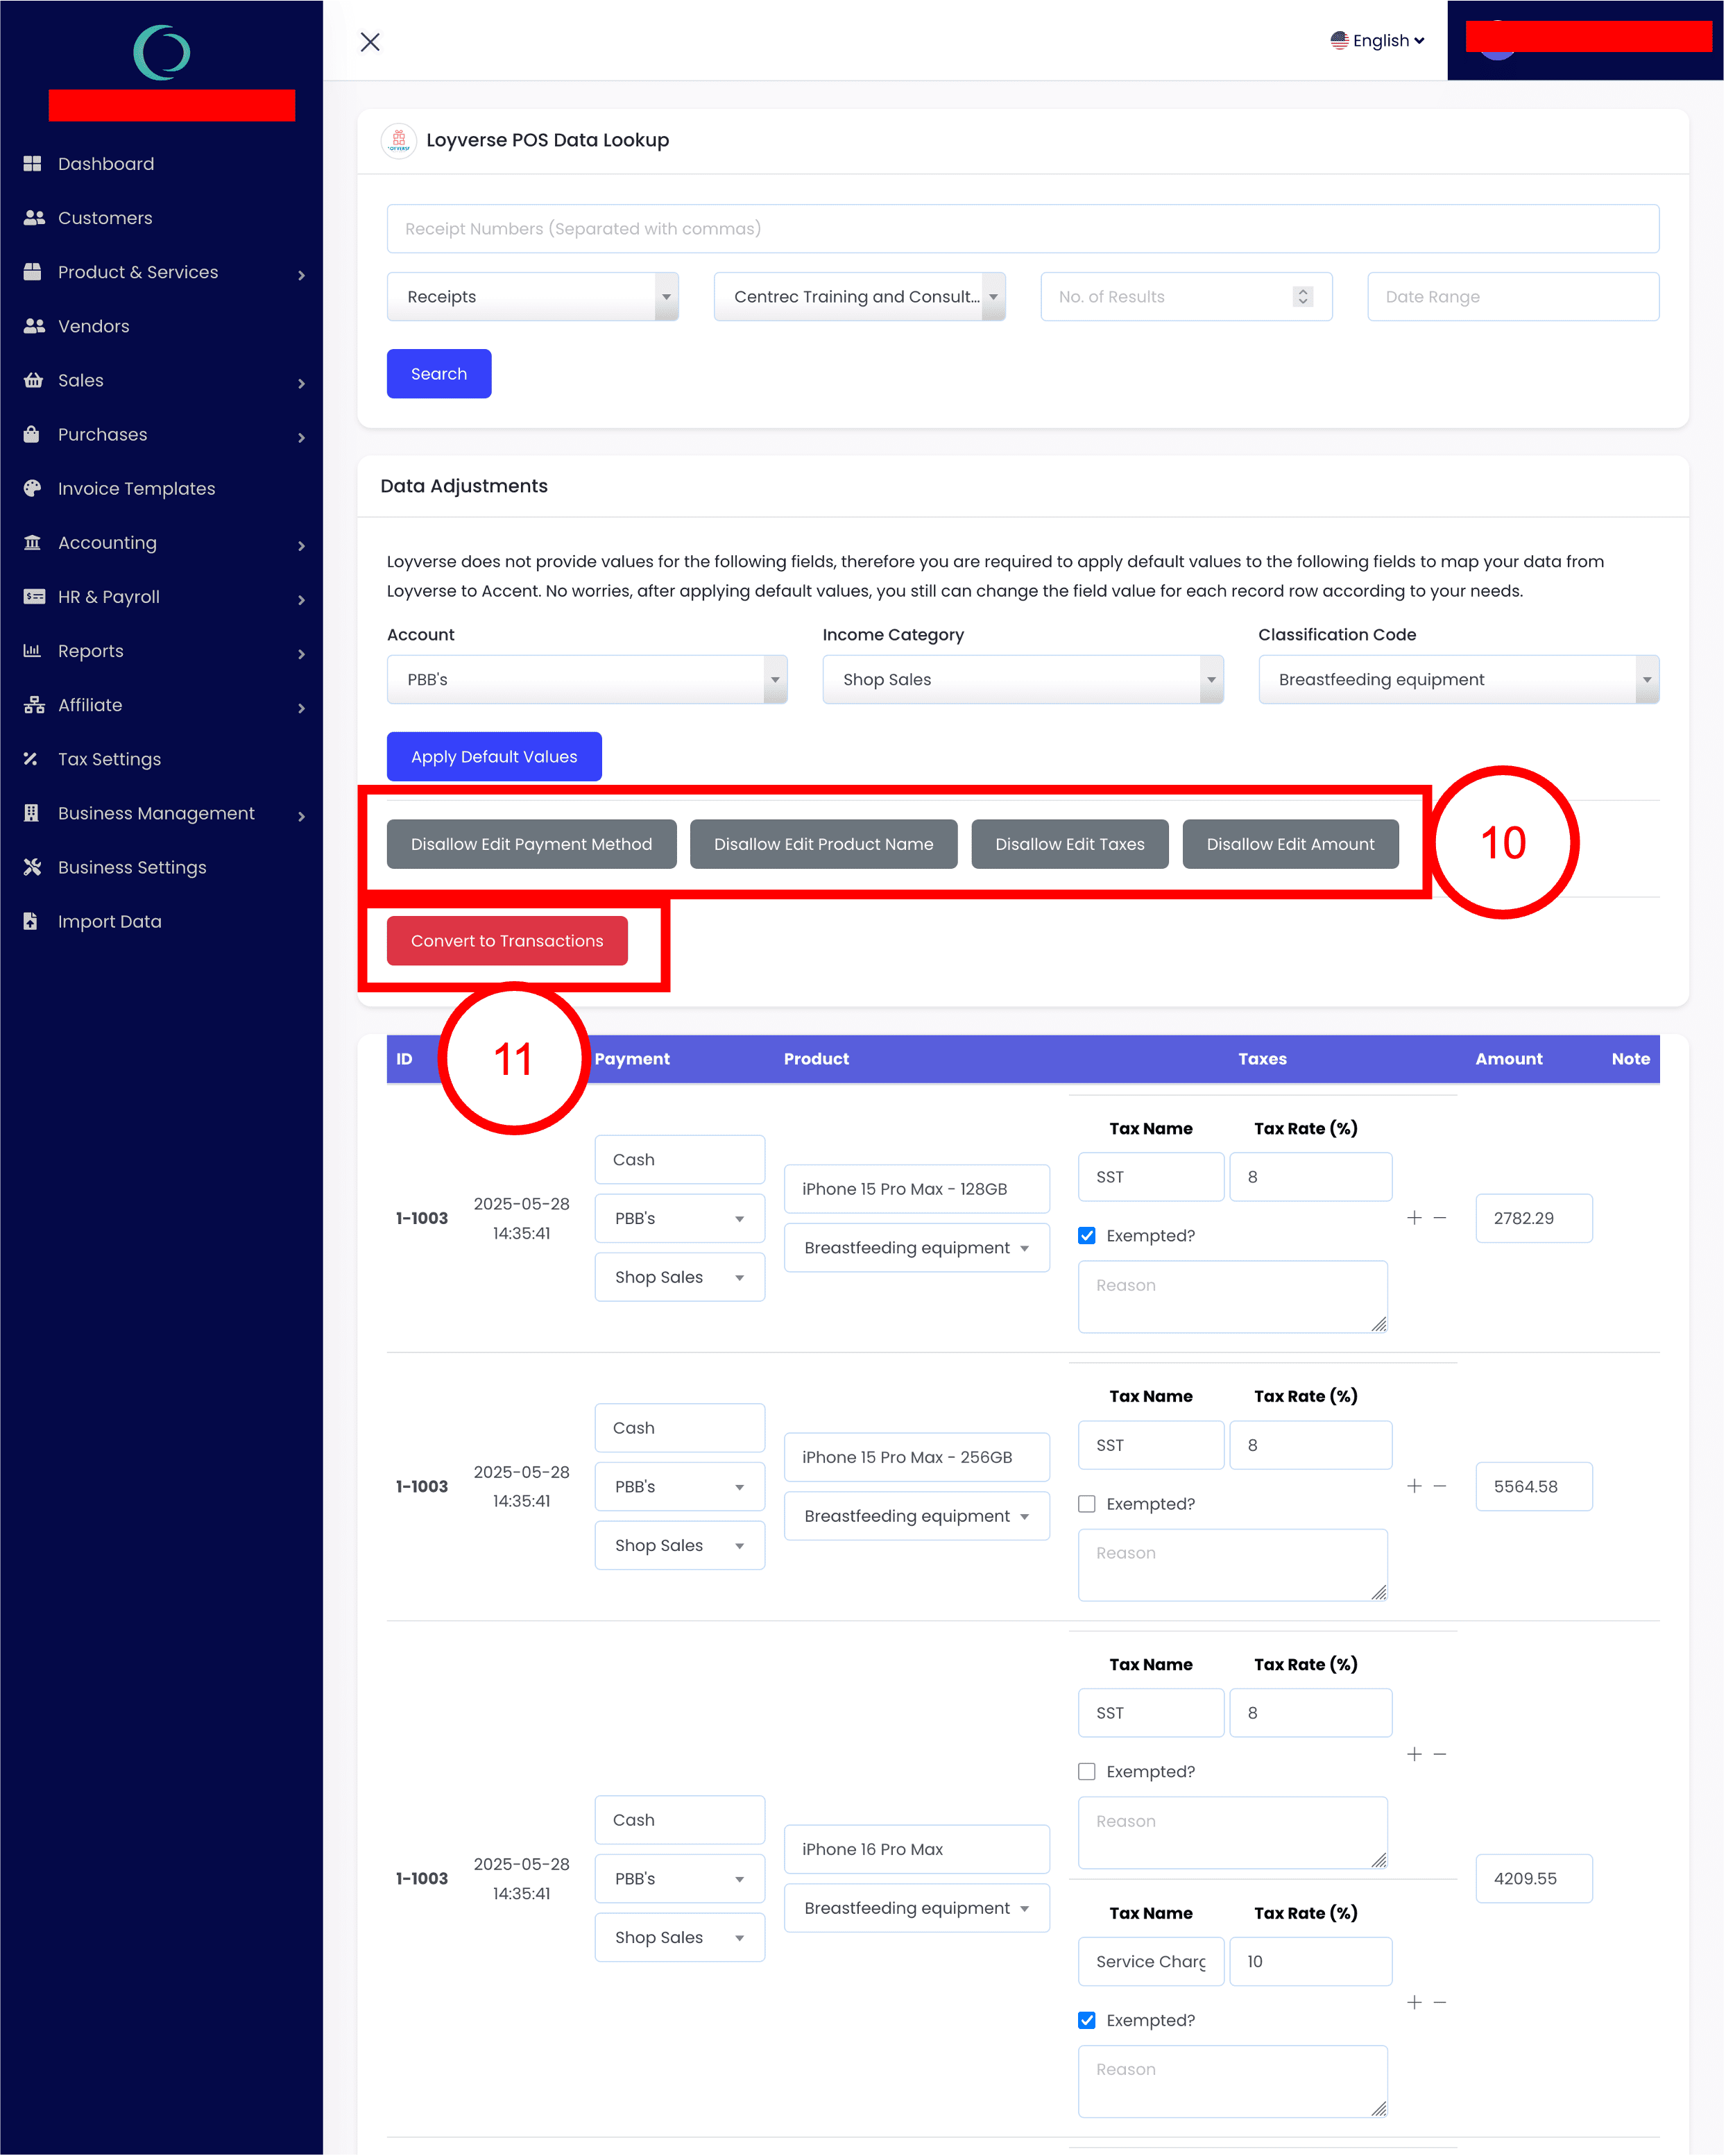Image resolution: width=1726 pixels, height=2156 pixels.
Task: Open the English language selector
Action: [x=1377, y=41]
